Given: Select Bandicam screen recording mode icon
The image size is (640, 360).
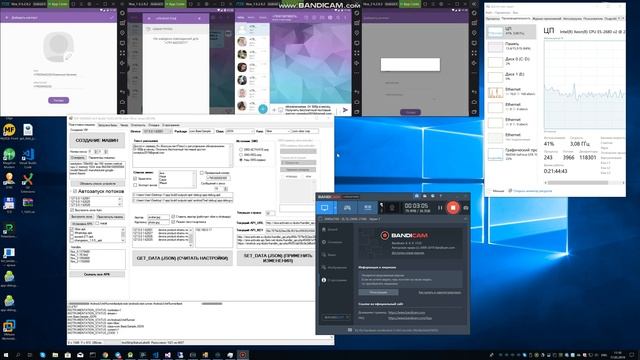Looking at the screenshot, I should click(x=324, y=208).
